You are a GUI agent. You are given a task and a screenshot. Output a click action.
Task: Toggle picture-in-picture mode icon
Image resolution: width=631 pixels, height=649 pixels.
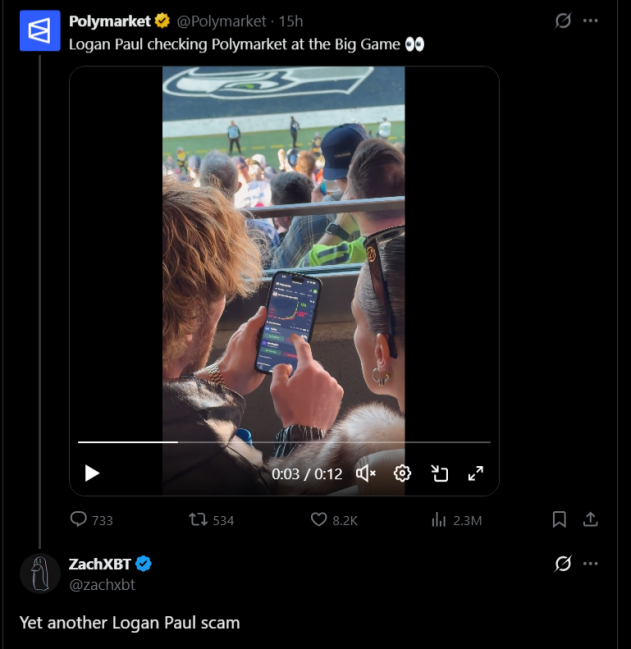coord(439,473)
